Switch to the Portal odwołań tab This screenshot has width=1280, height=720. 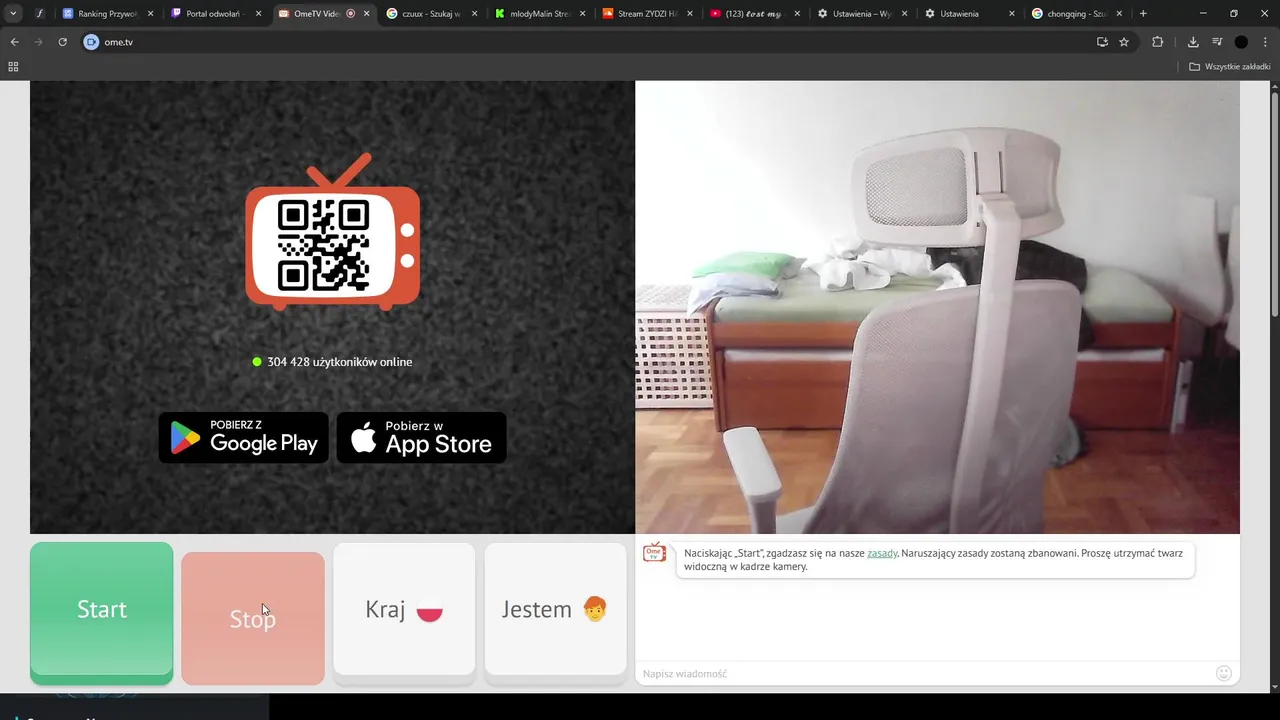215,14
